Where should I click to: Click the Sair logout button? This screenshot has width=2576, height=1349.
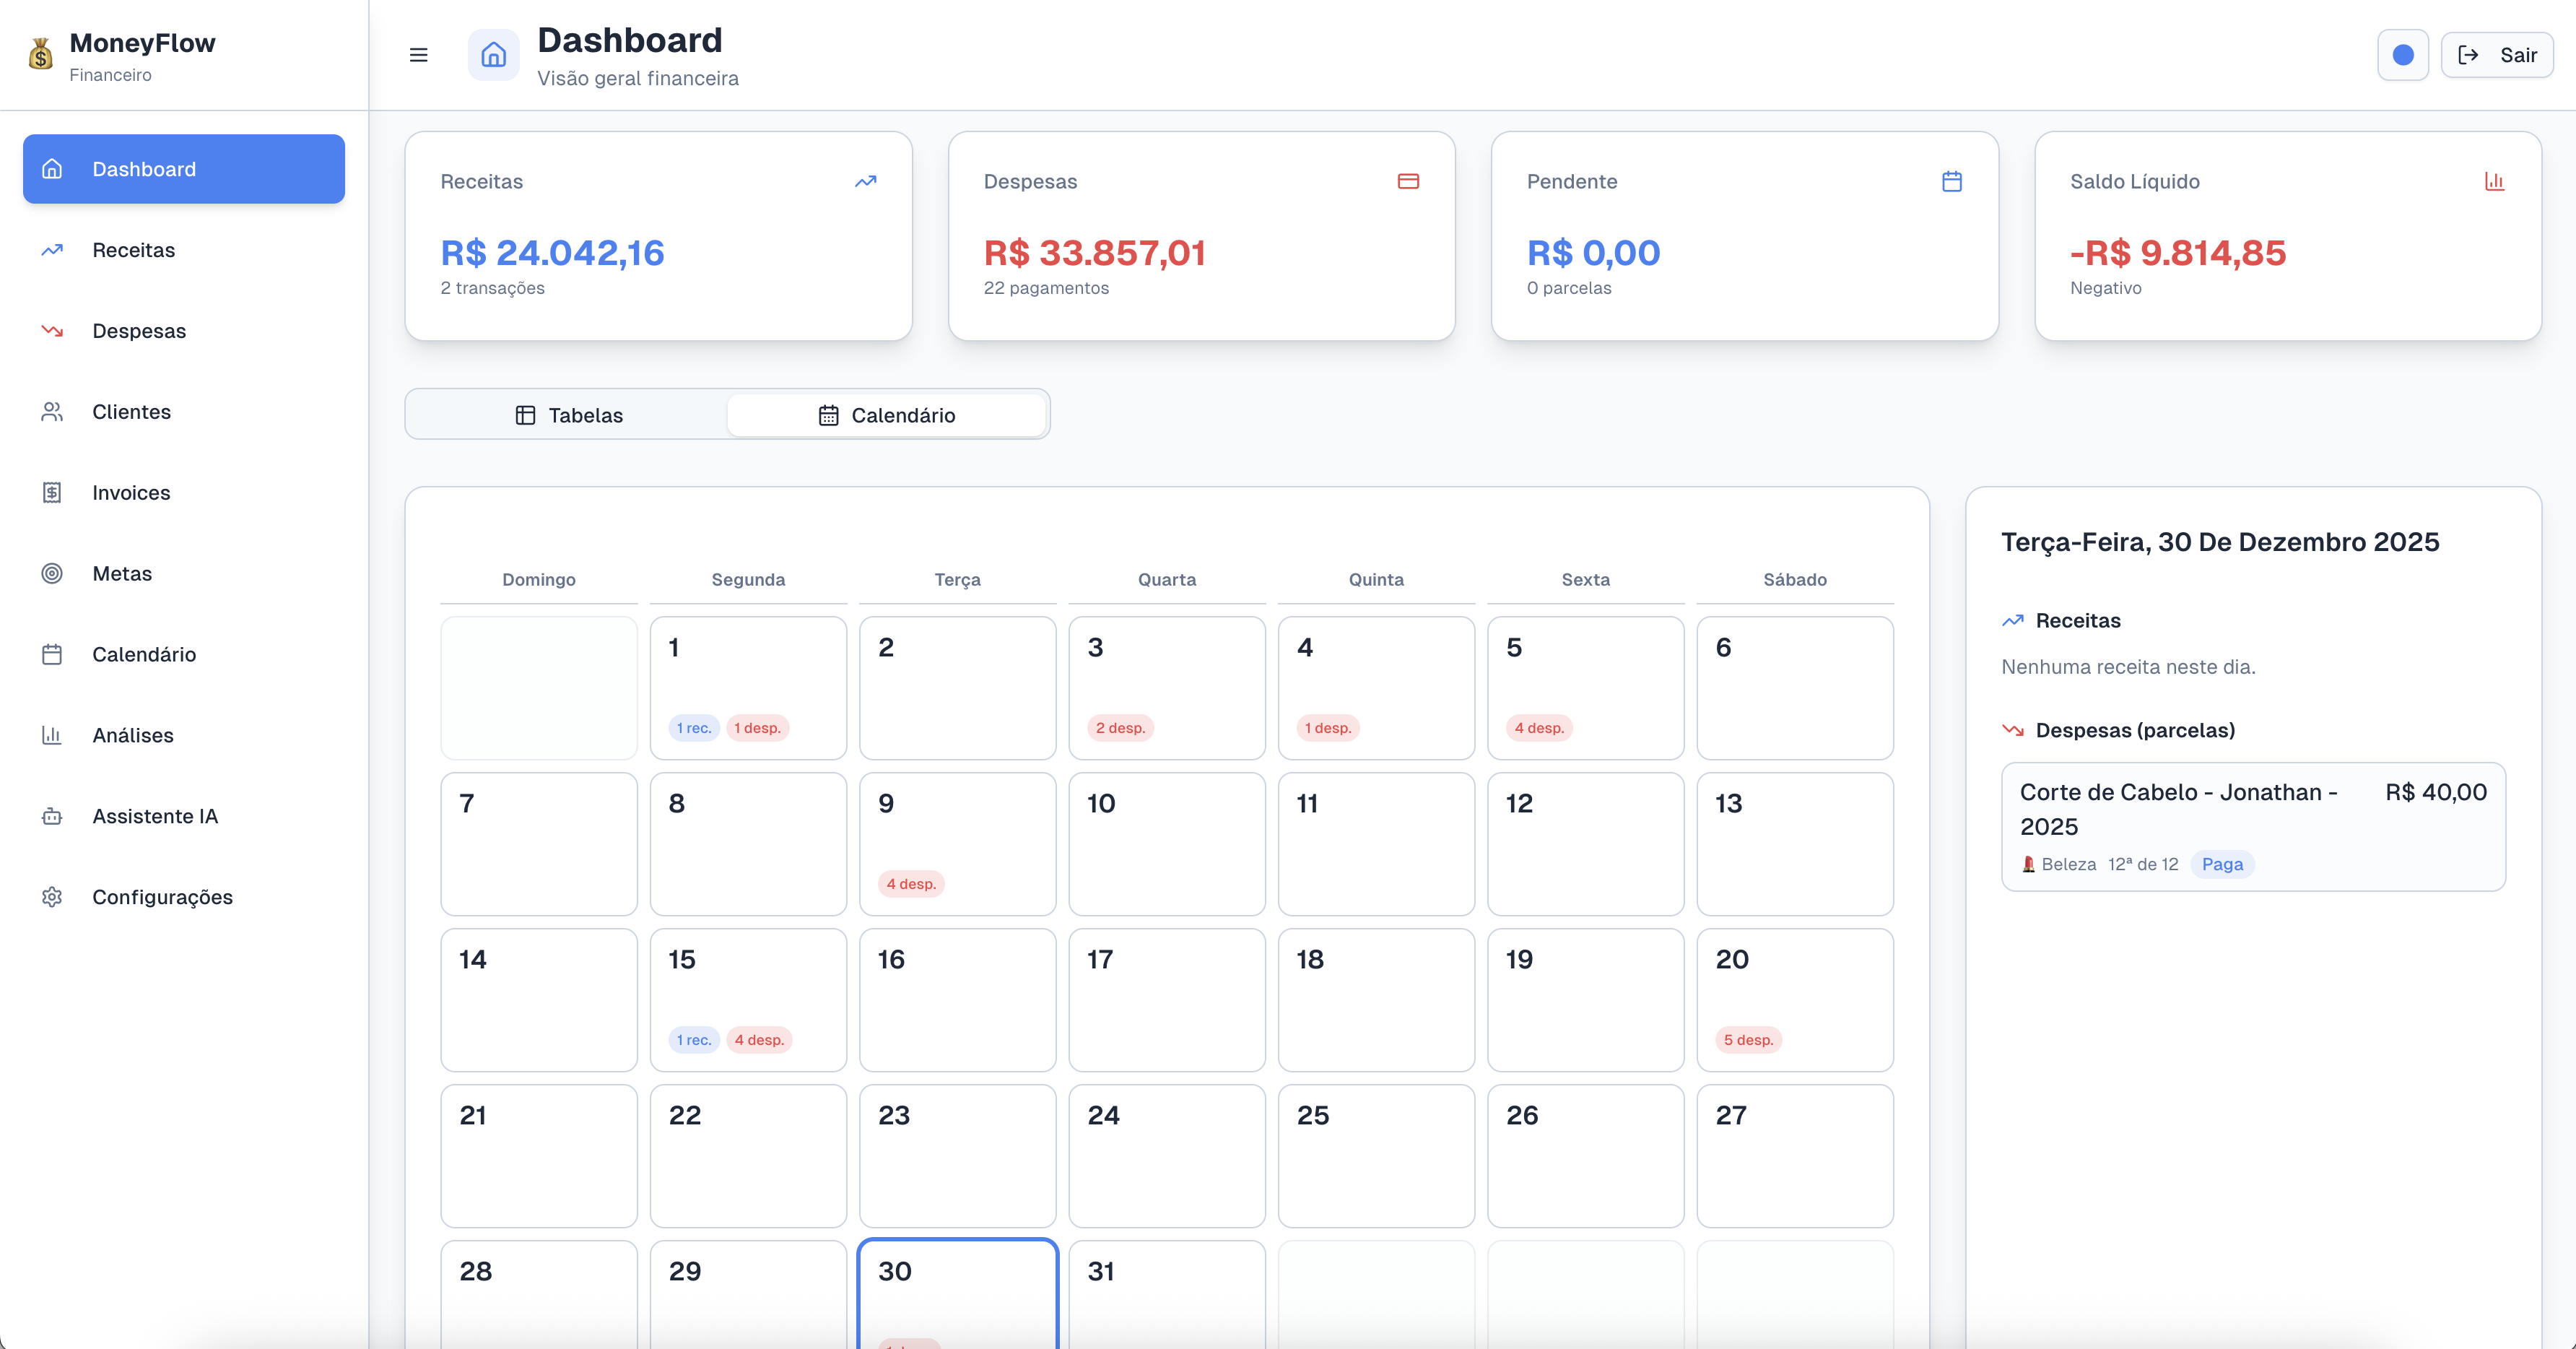pos(2497,55)
